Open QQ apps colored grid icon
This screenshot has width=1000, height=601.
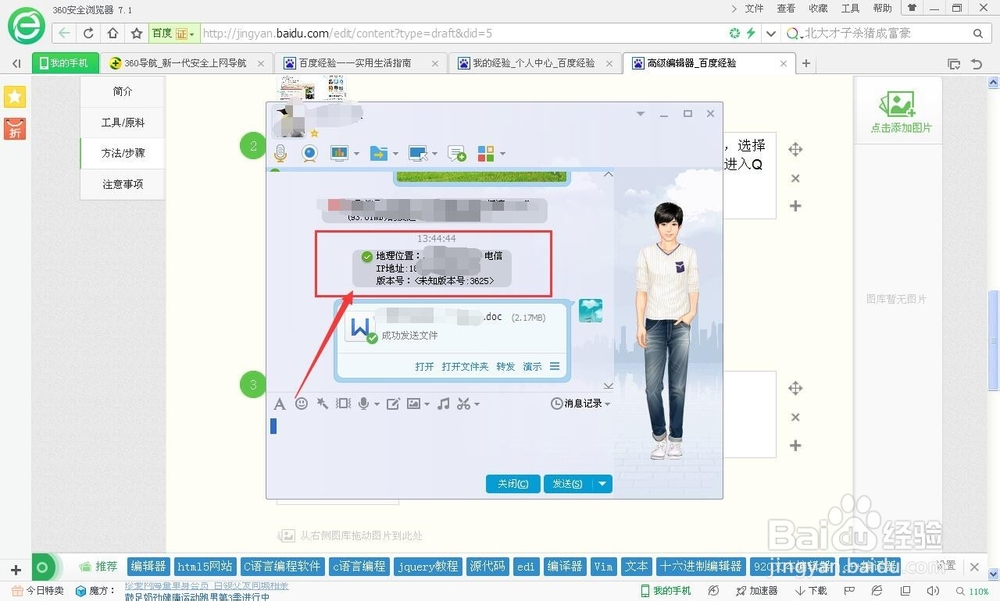coord(486,153)
